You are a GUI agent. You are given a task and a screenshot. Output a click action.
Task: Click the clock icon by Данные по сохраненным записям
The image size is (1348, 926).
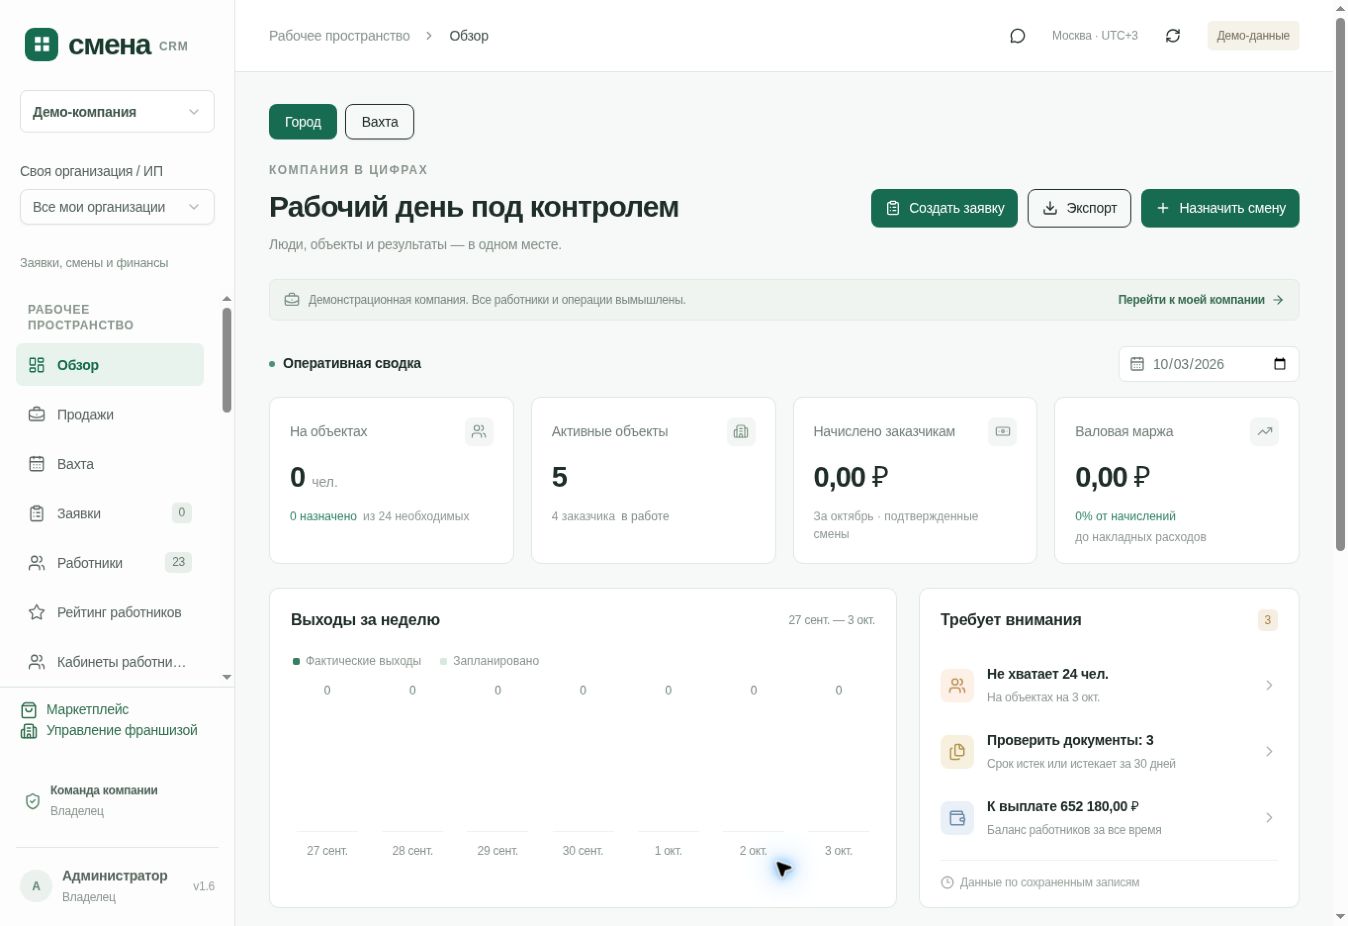(x=947, y=883)
